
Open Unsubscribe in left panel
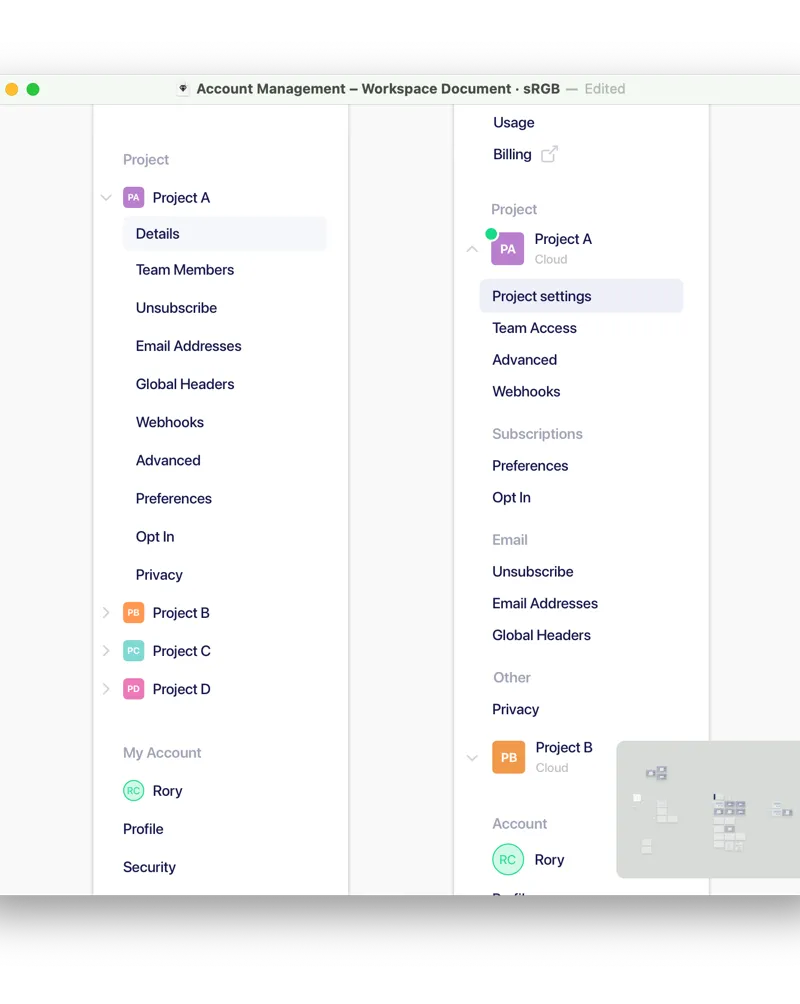(176, 308)
